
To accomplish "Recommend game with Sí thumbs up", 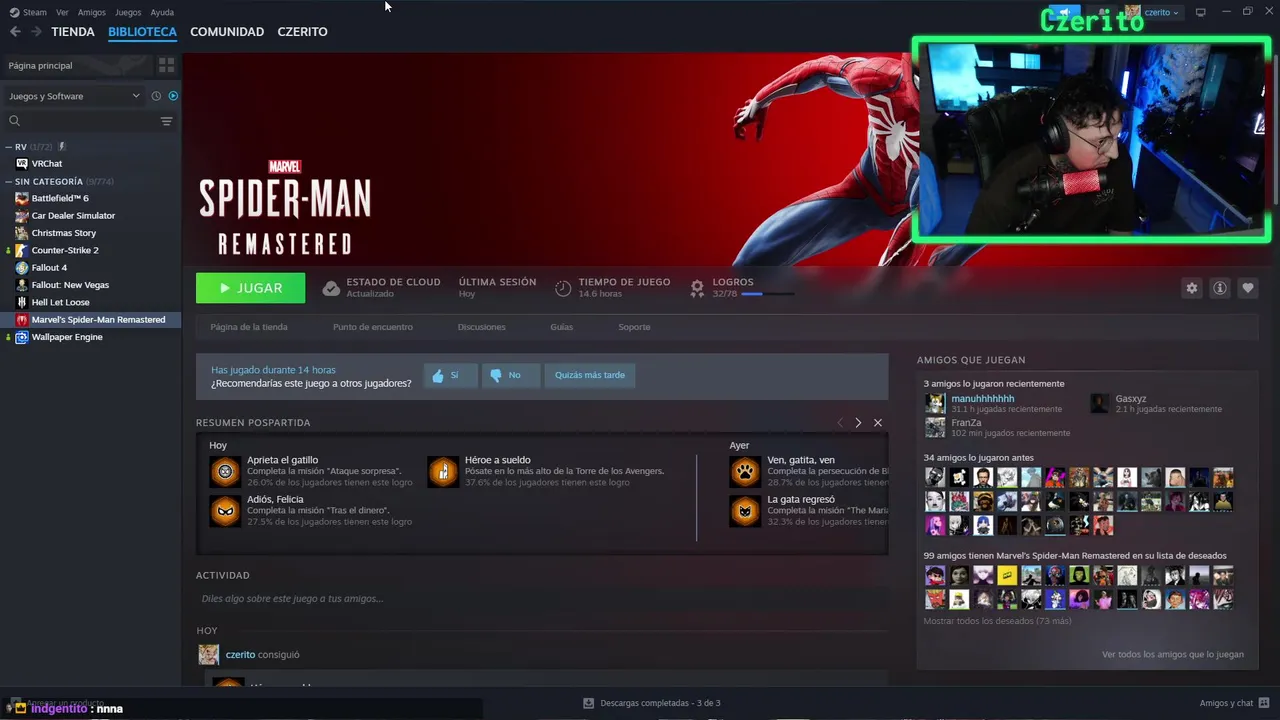I will click(450, 375).
